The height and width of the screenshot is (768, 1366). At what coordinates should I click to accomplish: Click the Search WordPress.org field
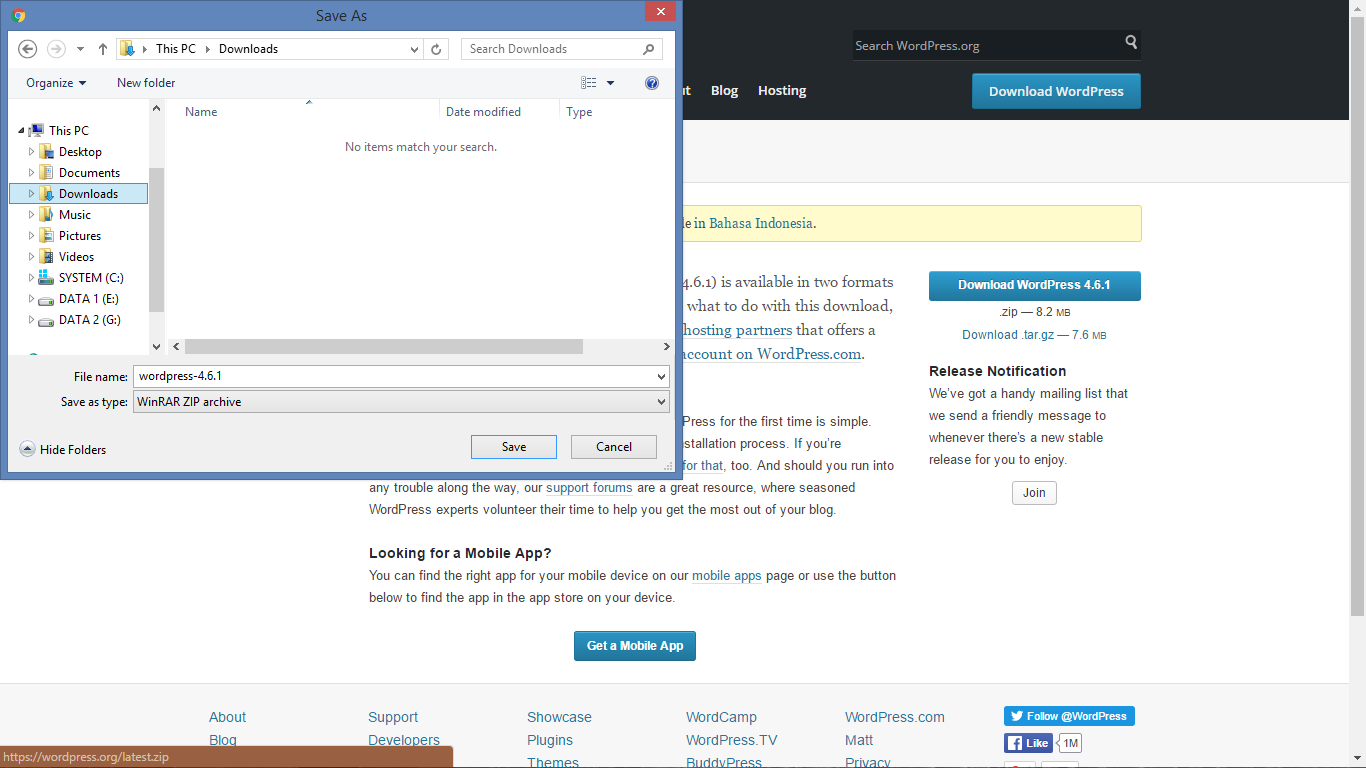tap(987, 45)
